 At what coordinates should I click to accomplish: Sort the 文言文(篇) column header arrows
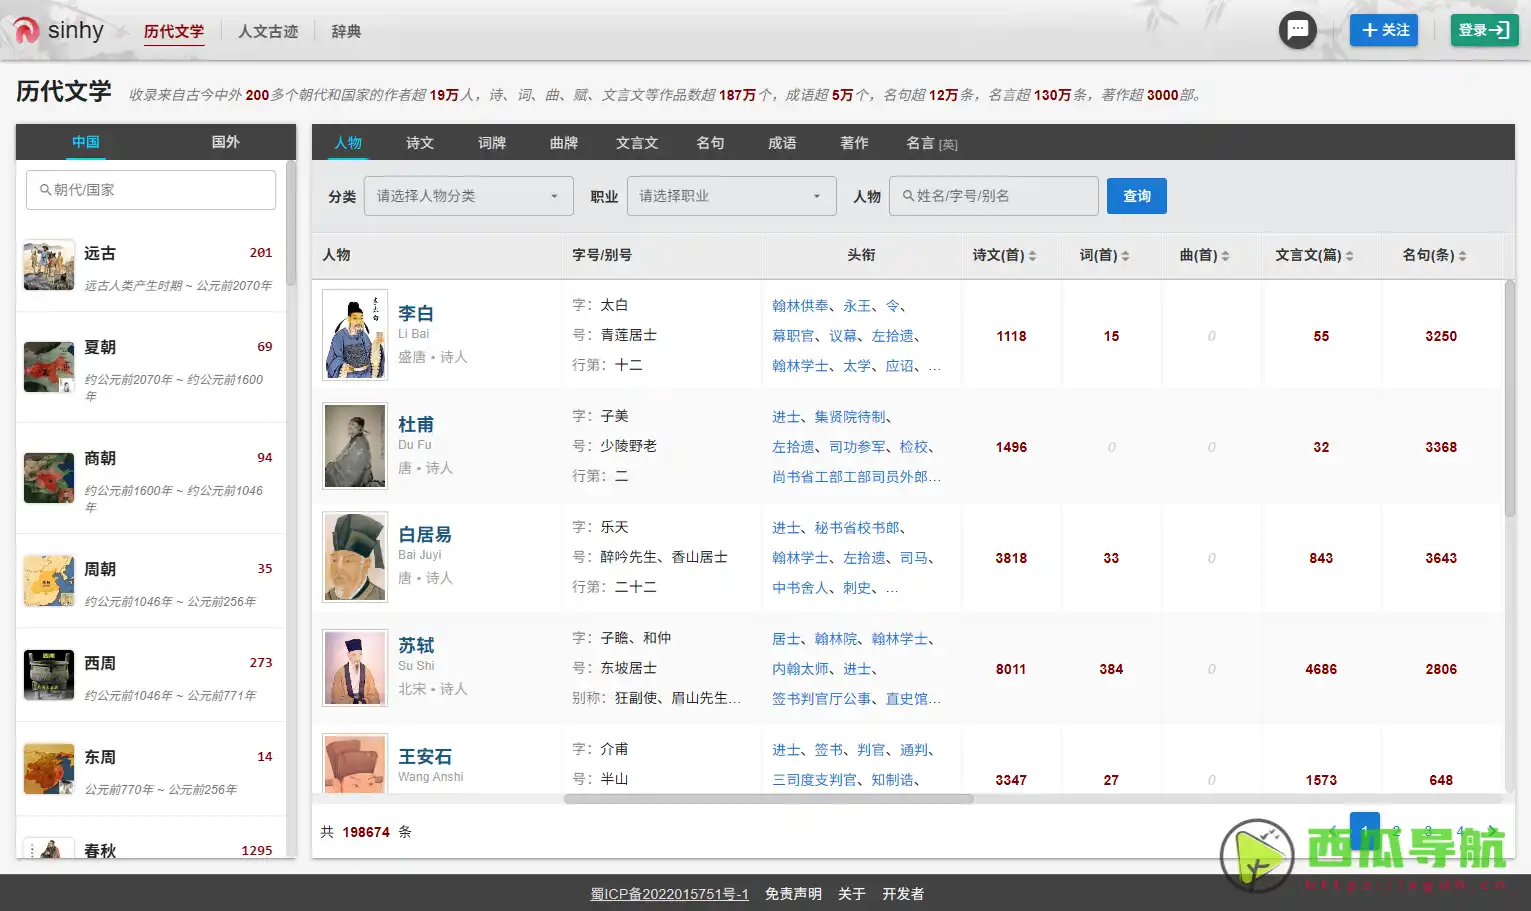point(1350,255)
